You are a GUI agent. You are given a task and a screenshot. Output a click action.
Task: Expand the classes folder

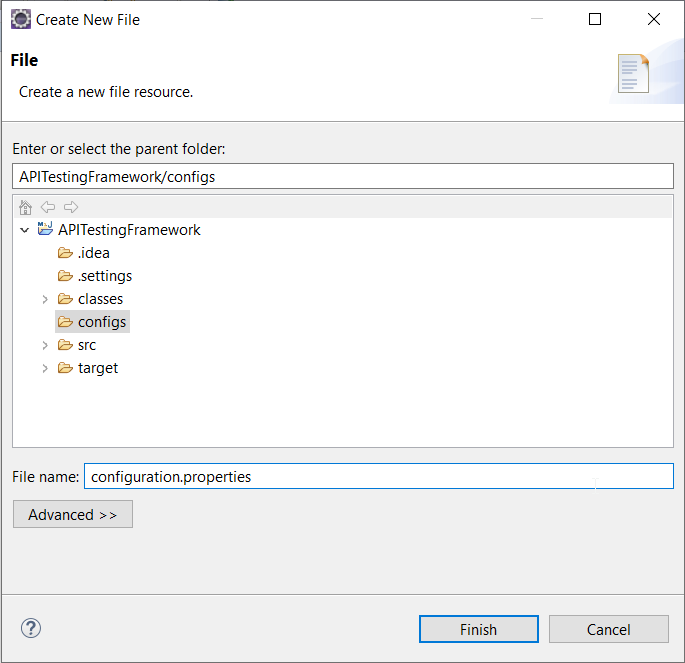pyautogui.click(x=45, y=299)
